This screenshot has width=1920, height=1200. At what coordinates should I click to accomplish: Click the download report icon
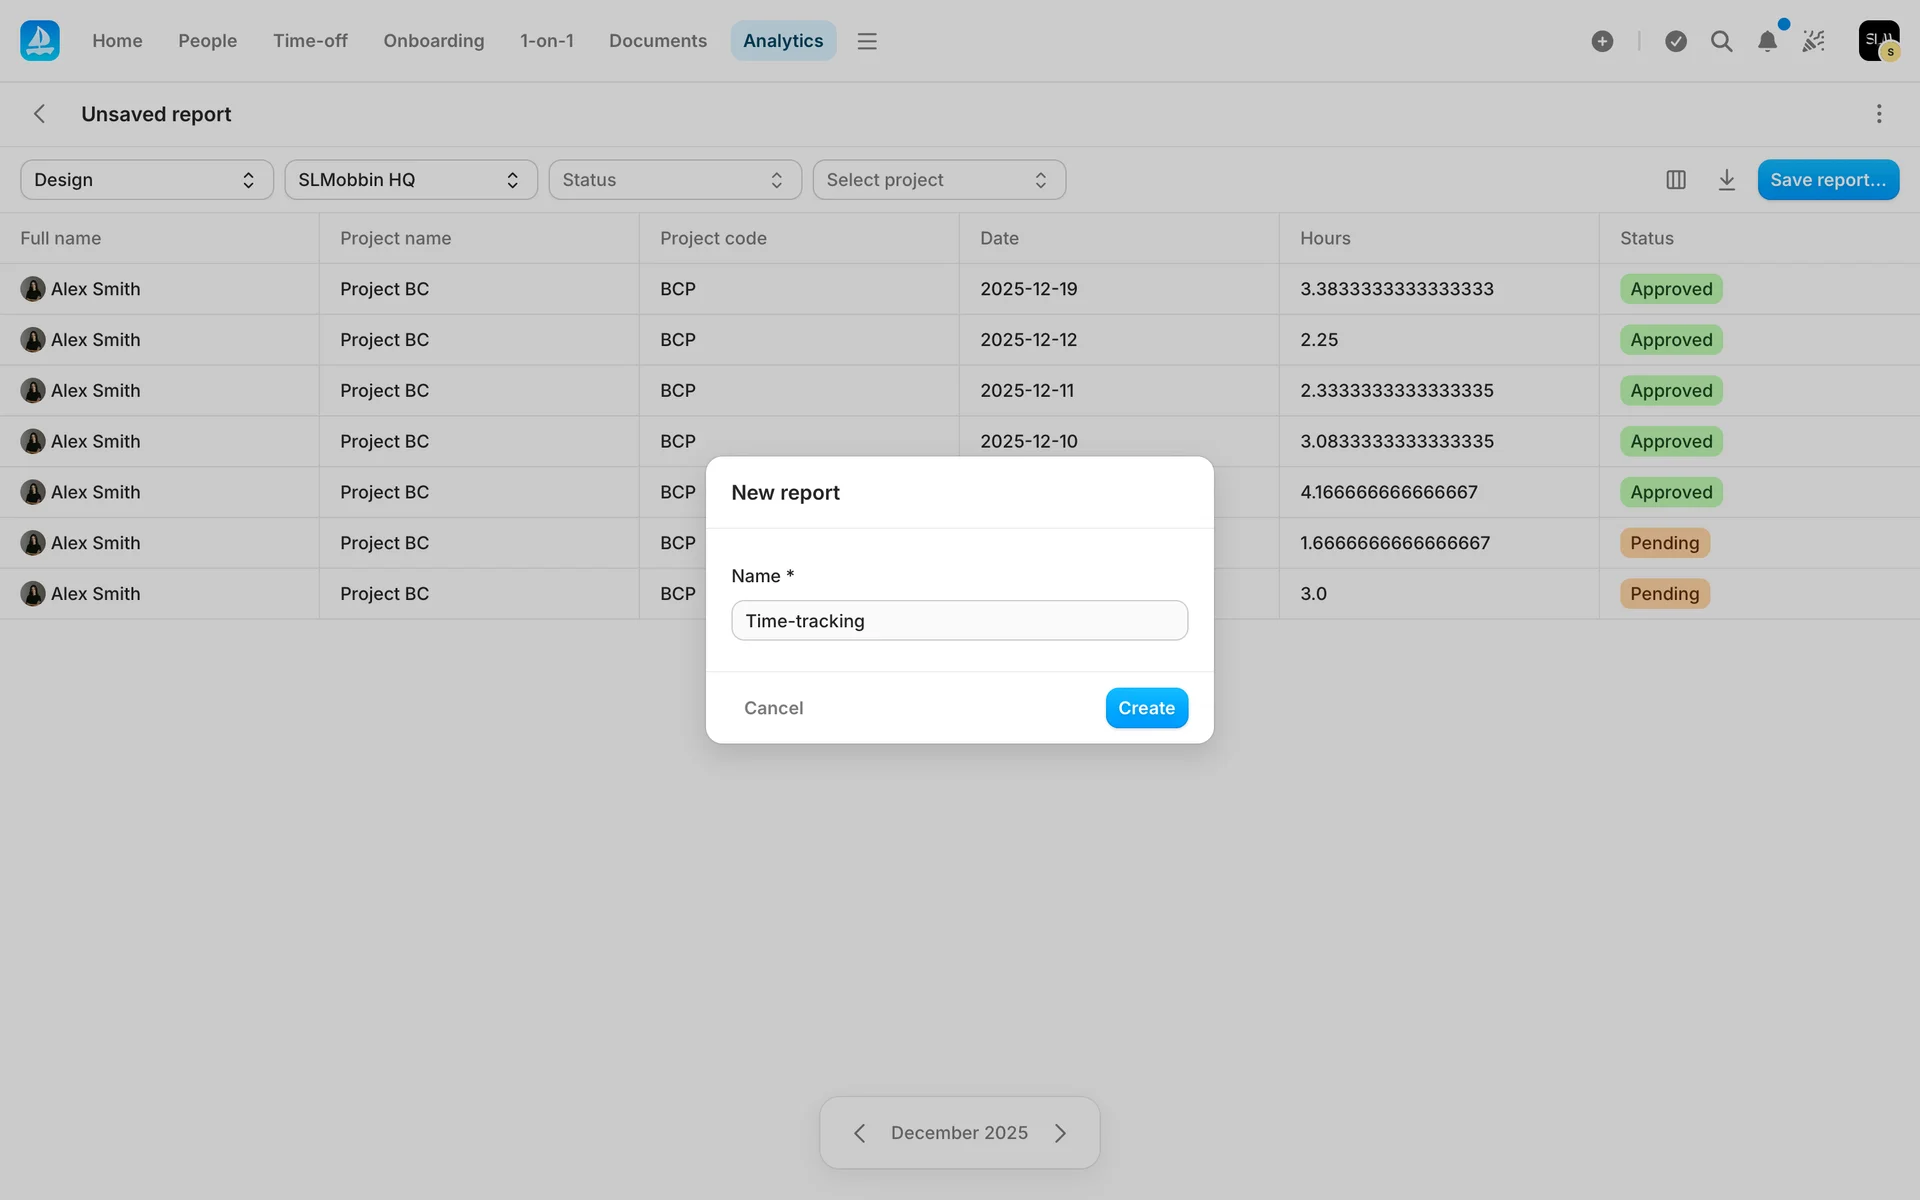[1726, 180]
